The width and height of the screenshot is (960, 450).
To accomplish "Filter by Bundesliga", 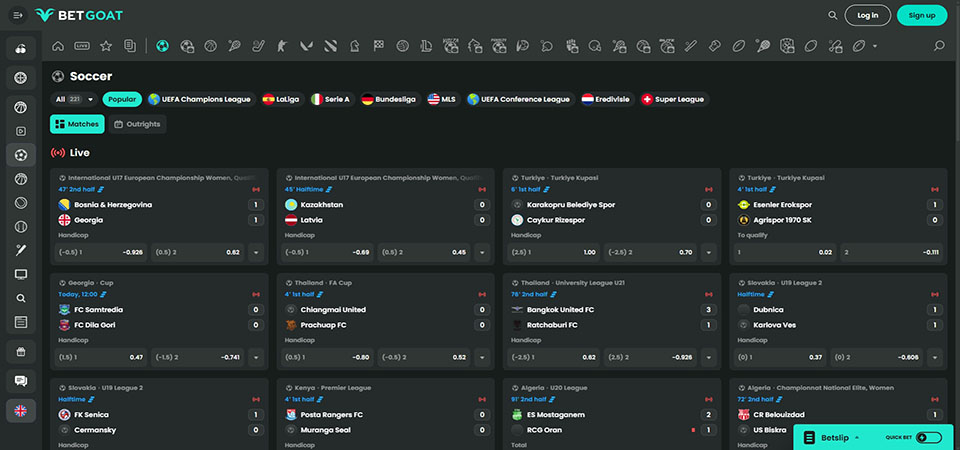I will pos(389,99).
